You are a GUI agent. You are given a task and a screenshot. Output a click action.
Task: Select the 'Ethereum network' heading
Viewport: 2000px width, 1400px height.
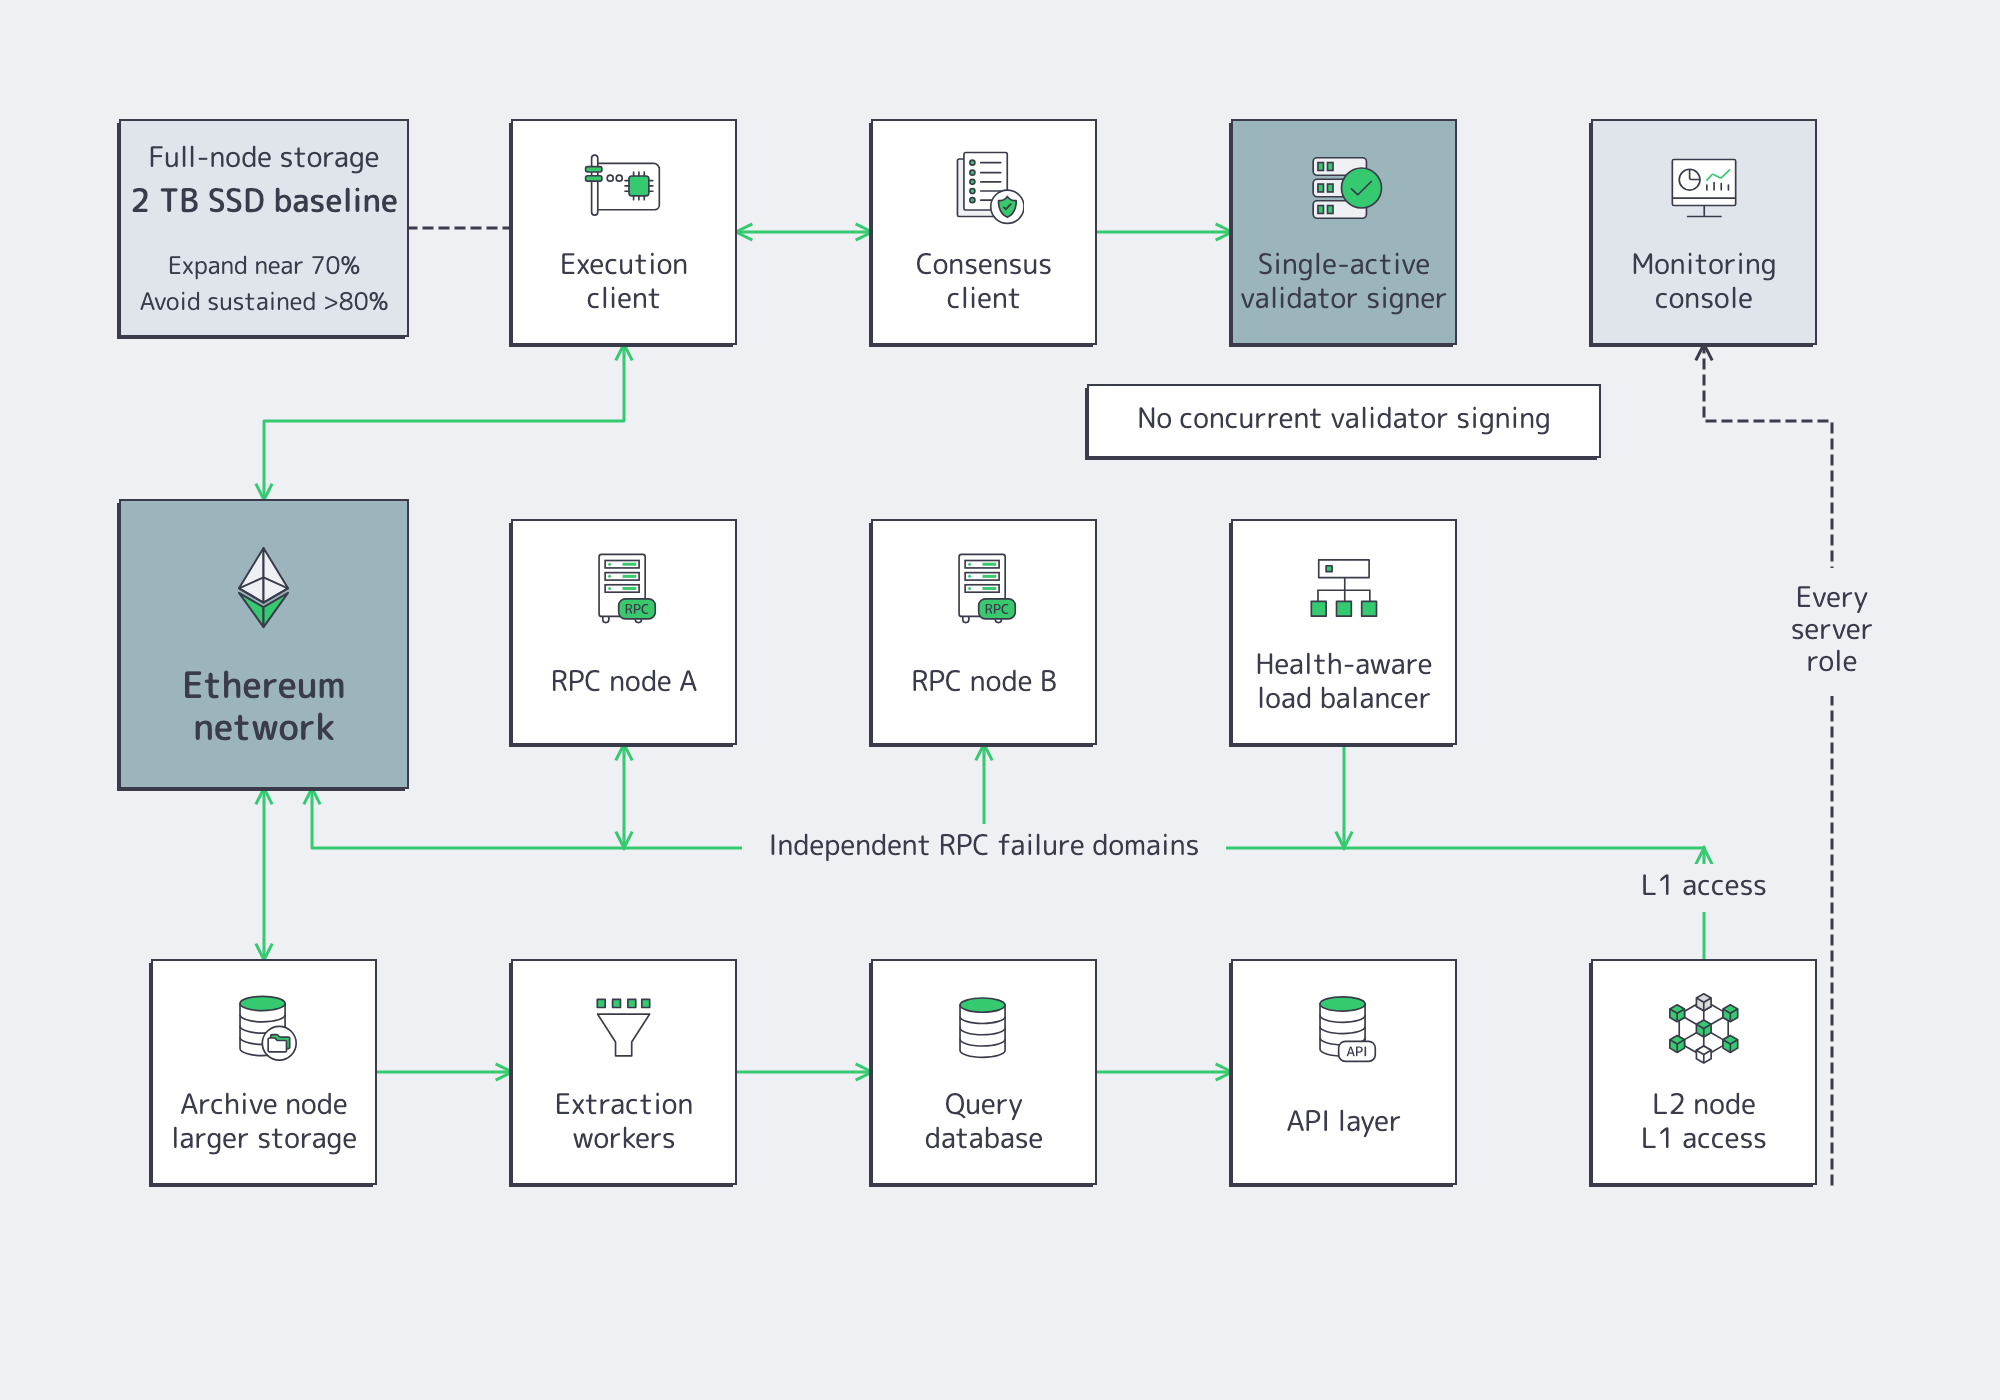click(264, 706)
